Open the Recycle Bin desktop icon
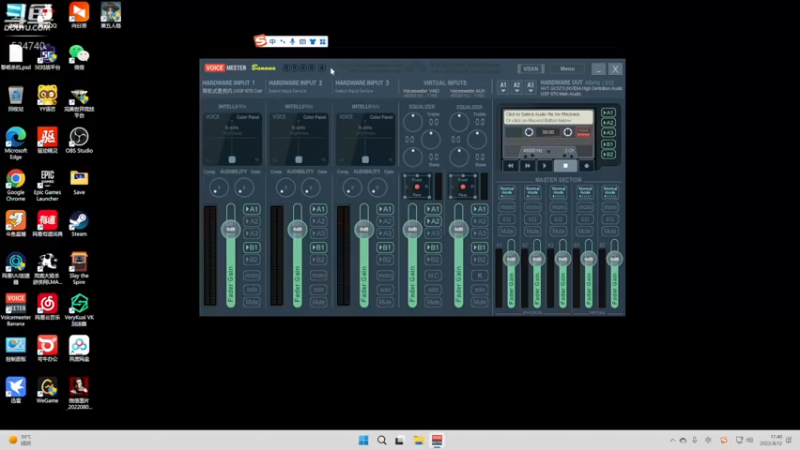 [16, 98]
